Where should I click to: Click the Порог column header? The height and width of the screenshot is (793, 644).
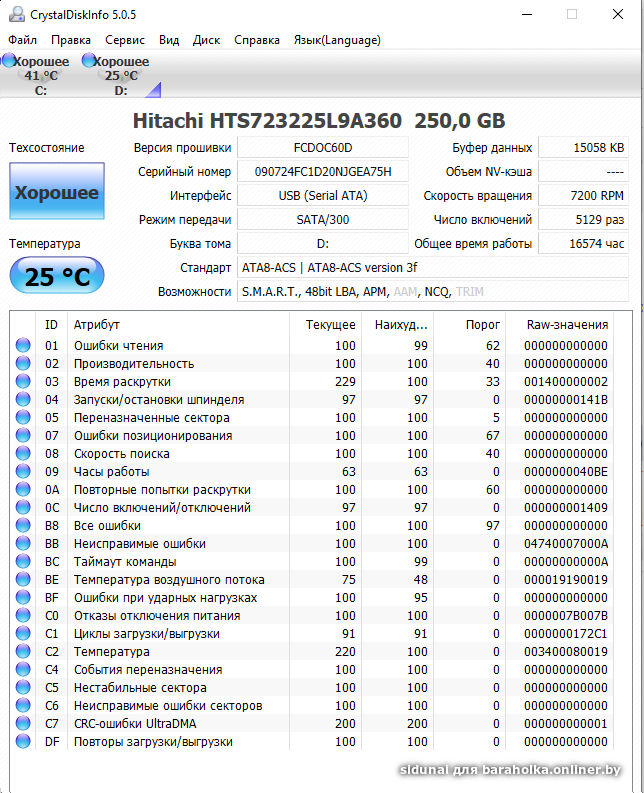click(x=470, y=325)
